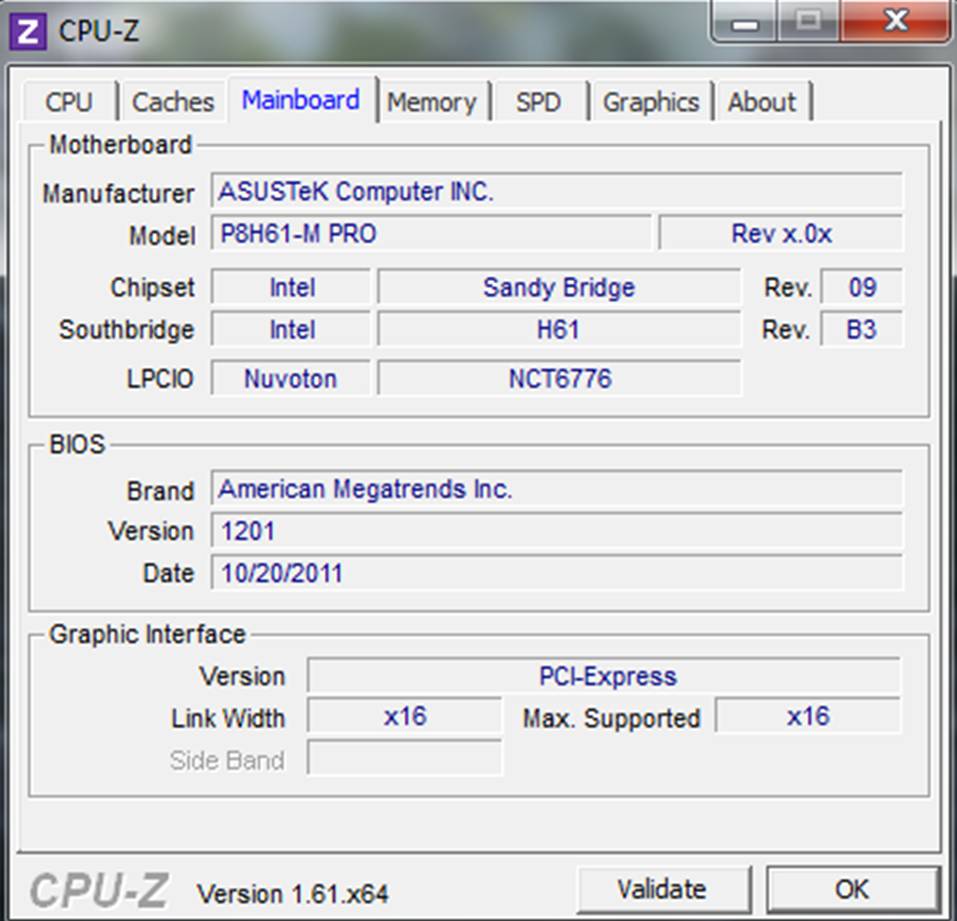Click the Motherboard group heading
Image resolution: width=957 pixels, height=921 pixels.
[x=121, y=145]
